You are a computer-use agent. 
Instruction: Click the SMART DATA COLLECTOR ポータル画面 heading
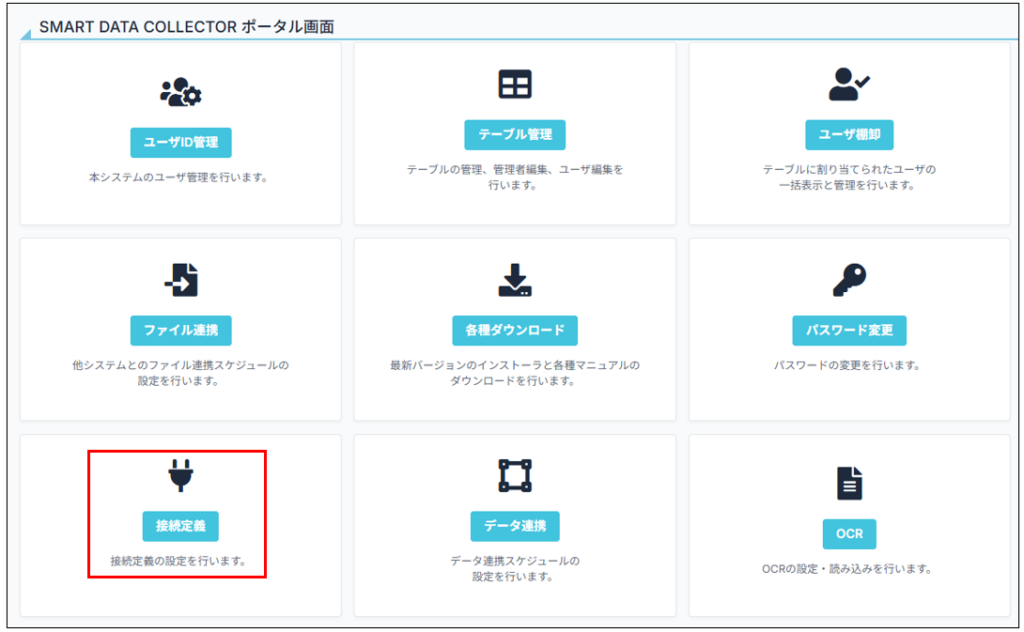click(x=186, y=27)
